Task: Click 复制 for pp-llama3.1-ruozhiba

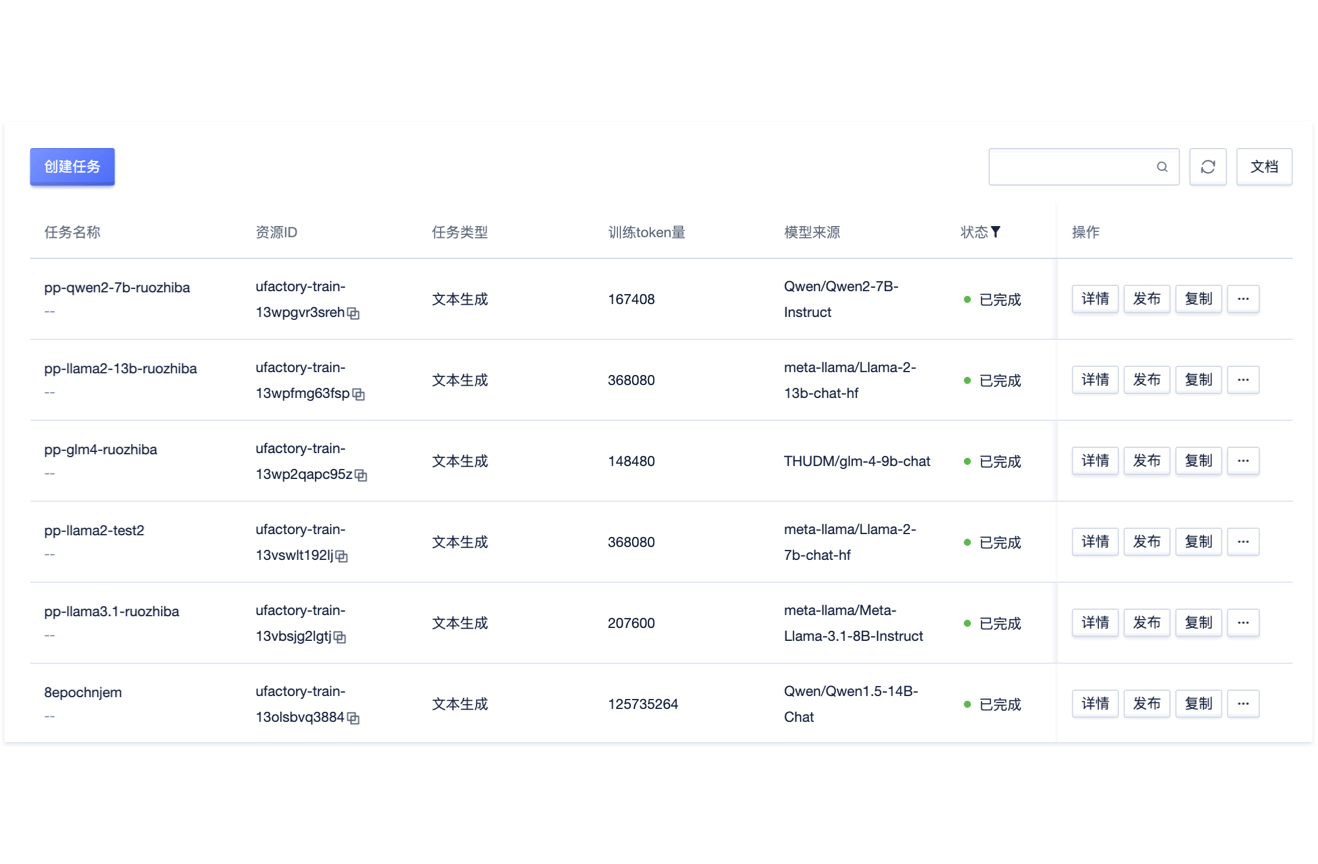Action: (1198, 623)
